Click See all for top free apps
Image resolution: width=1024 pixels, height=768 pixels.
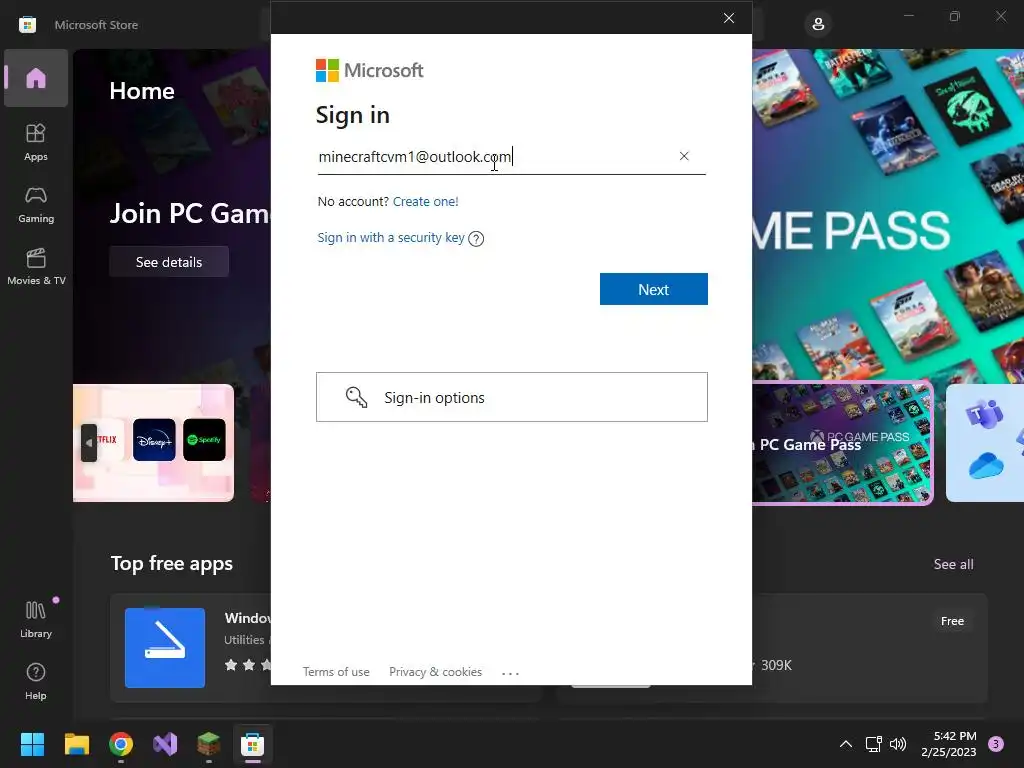[953, 564]
